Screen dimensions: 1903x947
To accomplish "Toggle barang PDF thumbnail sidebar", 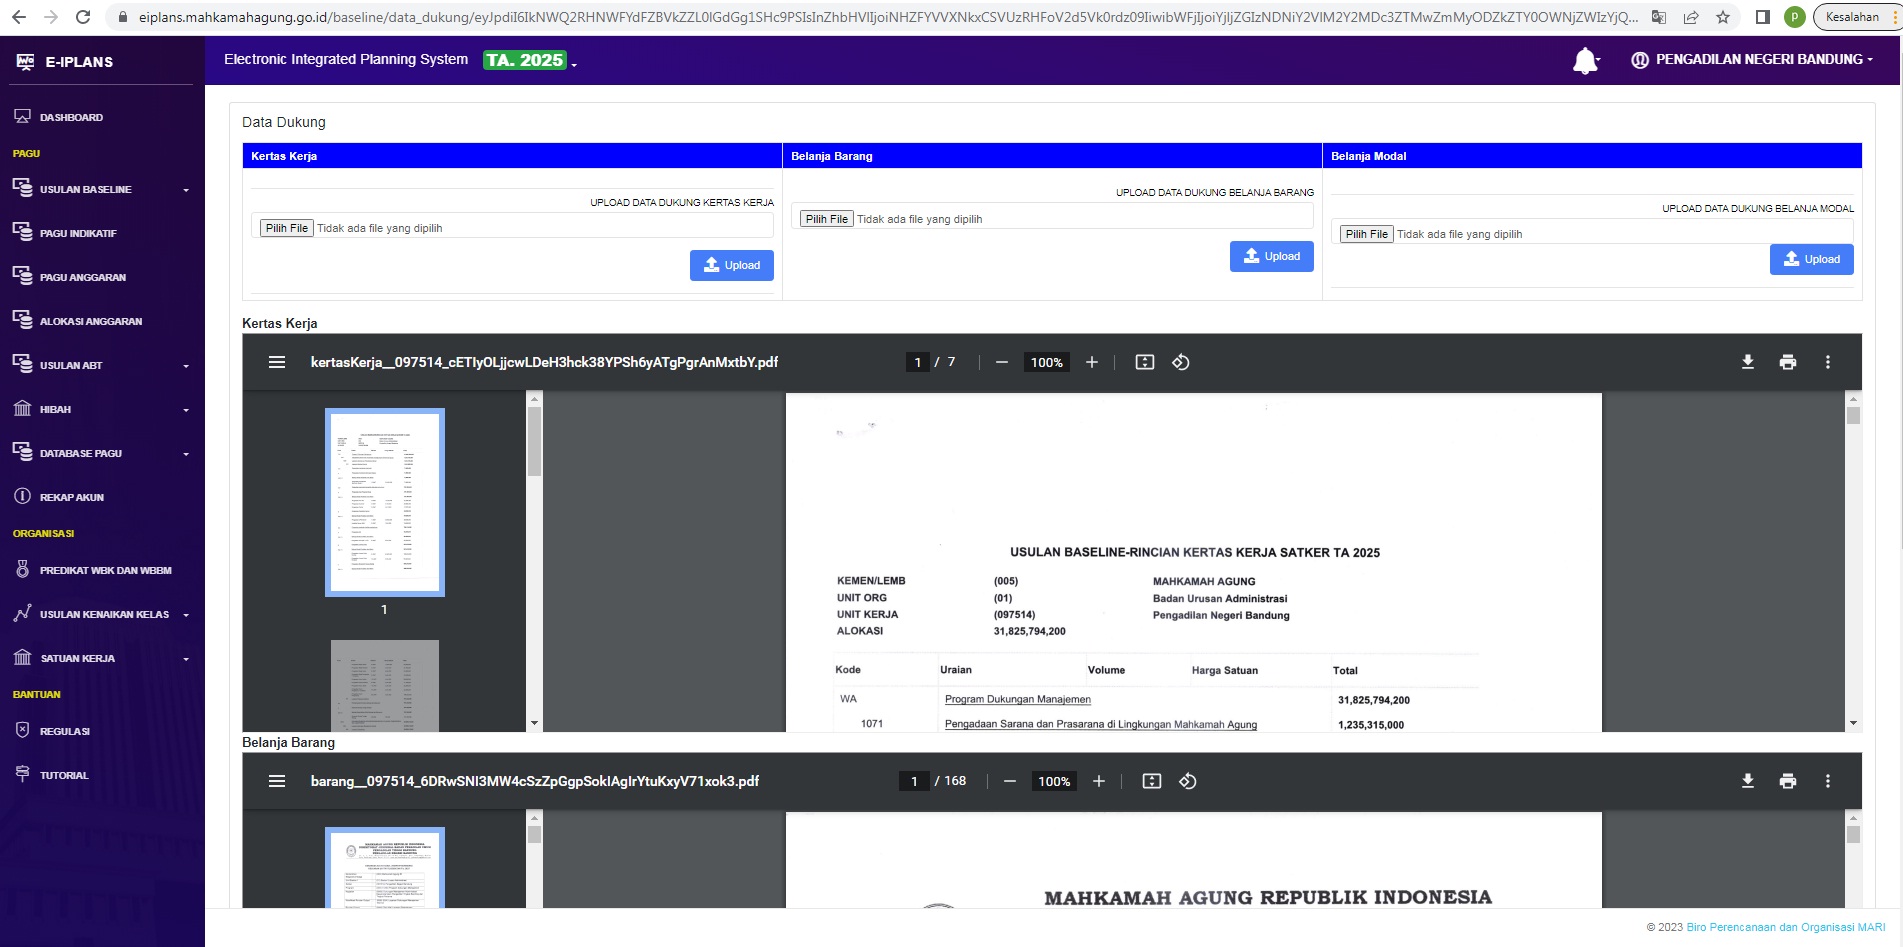I will point(277,781).
